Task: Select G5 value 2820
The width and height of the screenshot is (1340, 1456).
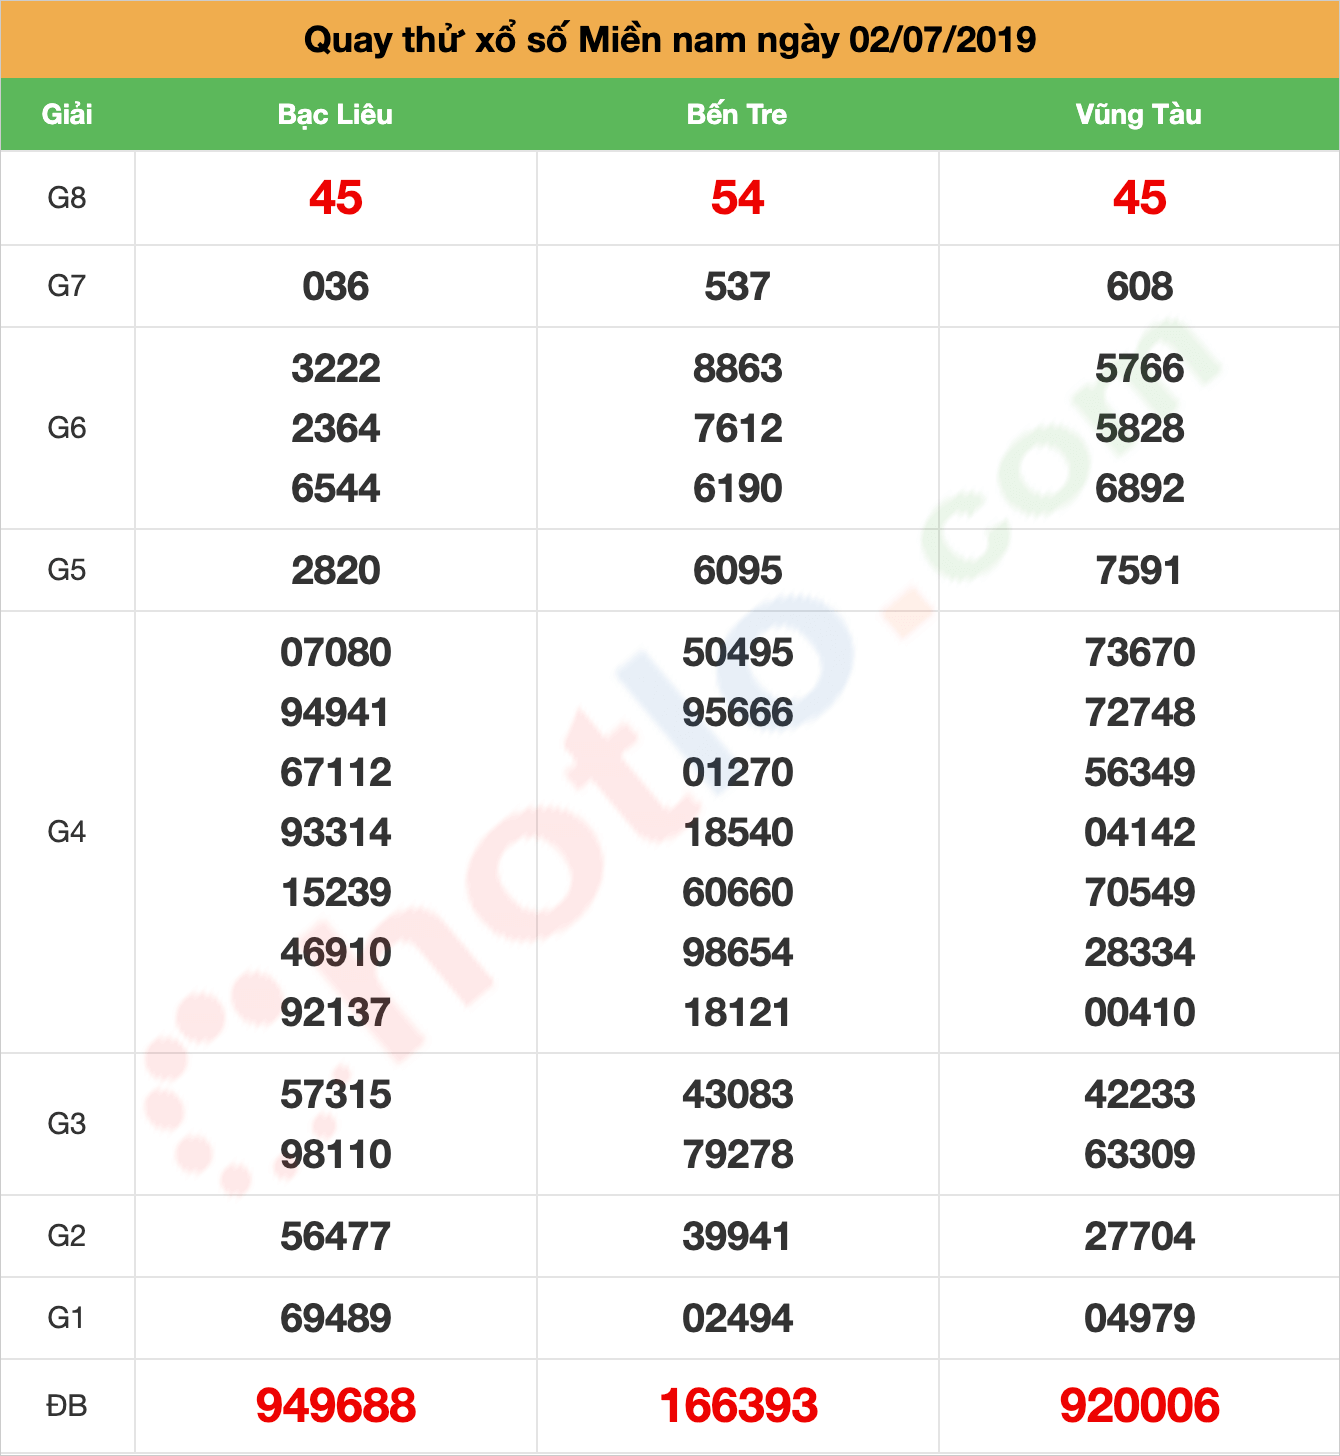Action: point(336,571)
